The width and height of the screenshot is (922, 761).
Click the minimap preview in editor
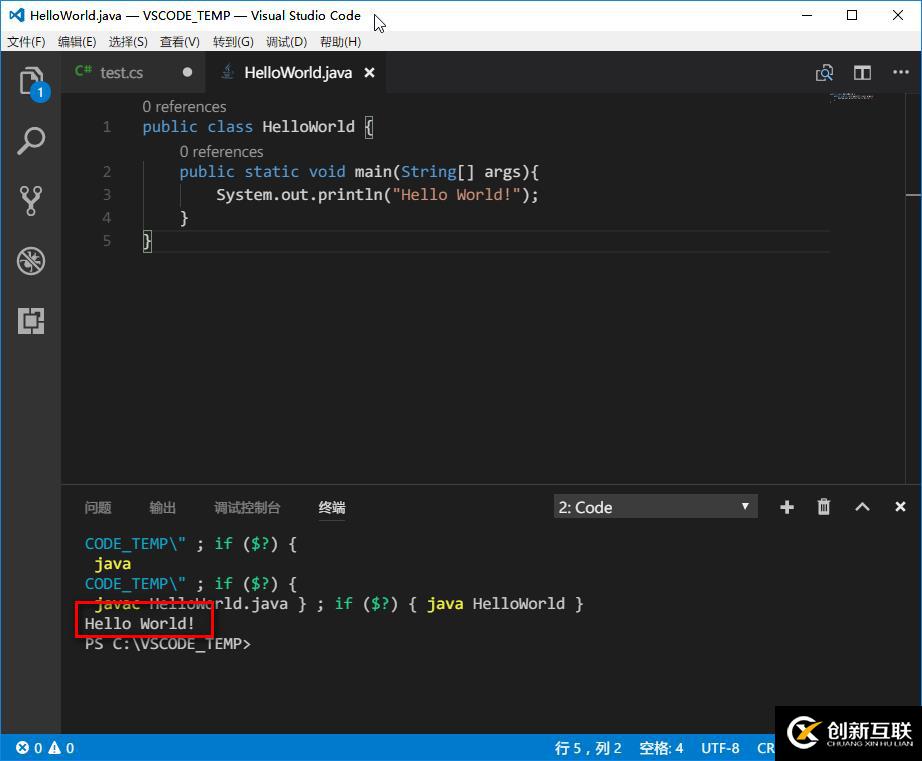(851, 97)
